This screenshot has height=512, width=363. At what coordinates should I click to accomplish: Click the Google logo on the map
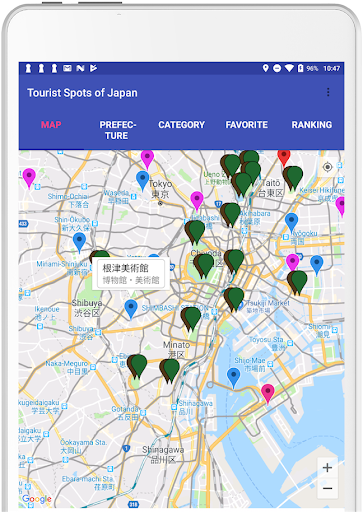(36, 499)
